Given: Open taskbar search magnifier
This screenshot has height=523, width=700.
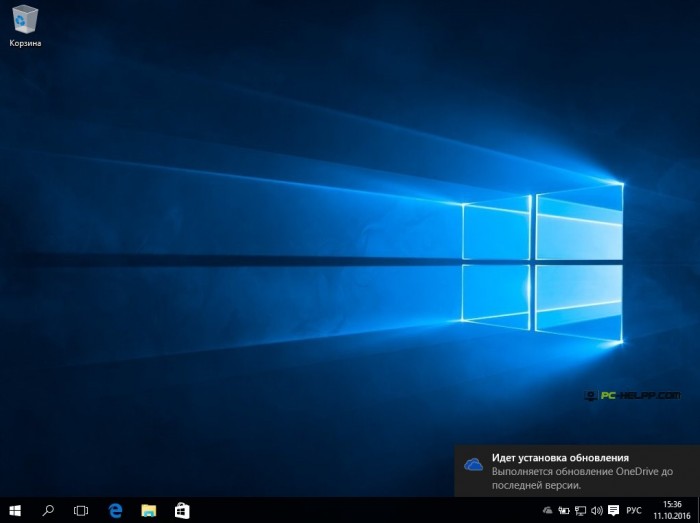Looking at the screenshot, I should click(x=48, y=510).
